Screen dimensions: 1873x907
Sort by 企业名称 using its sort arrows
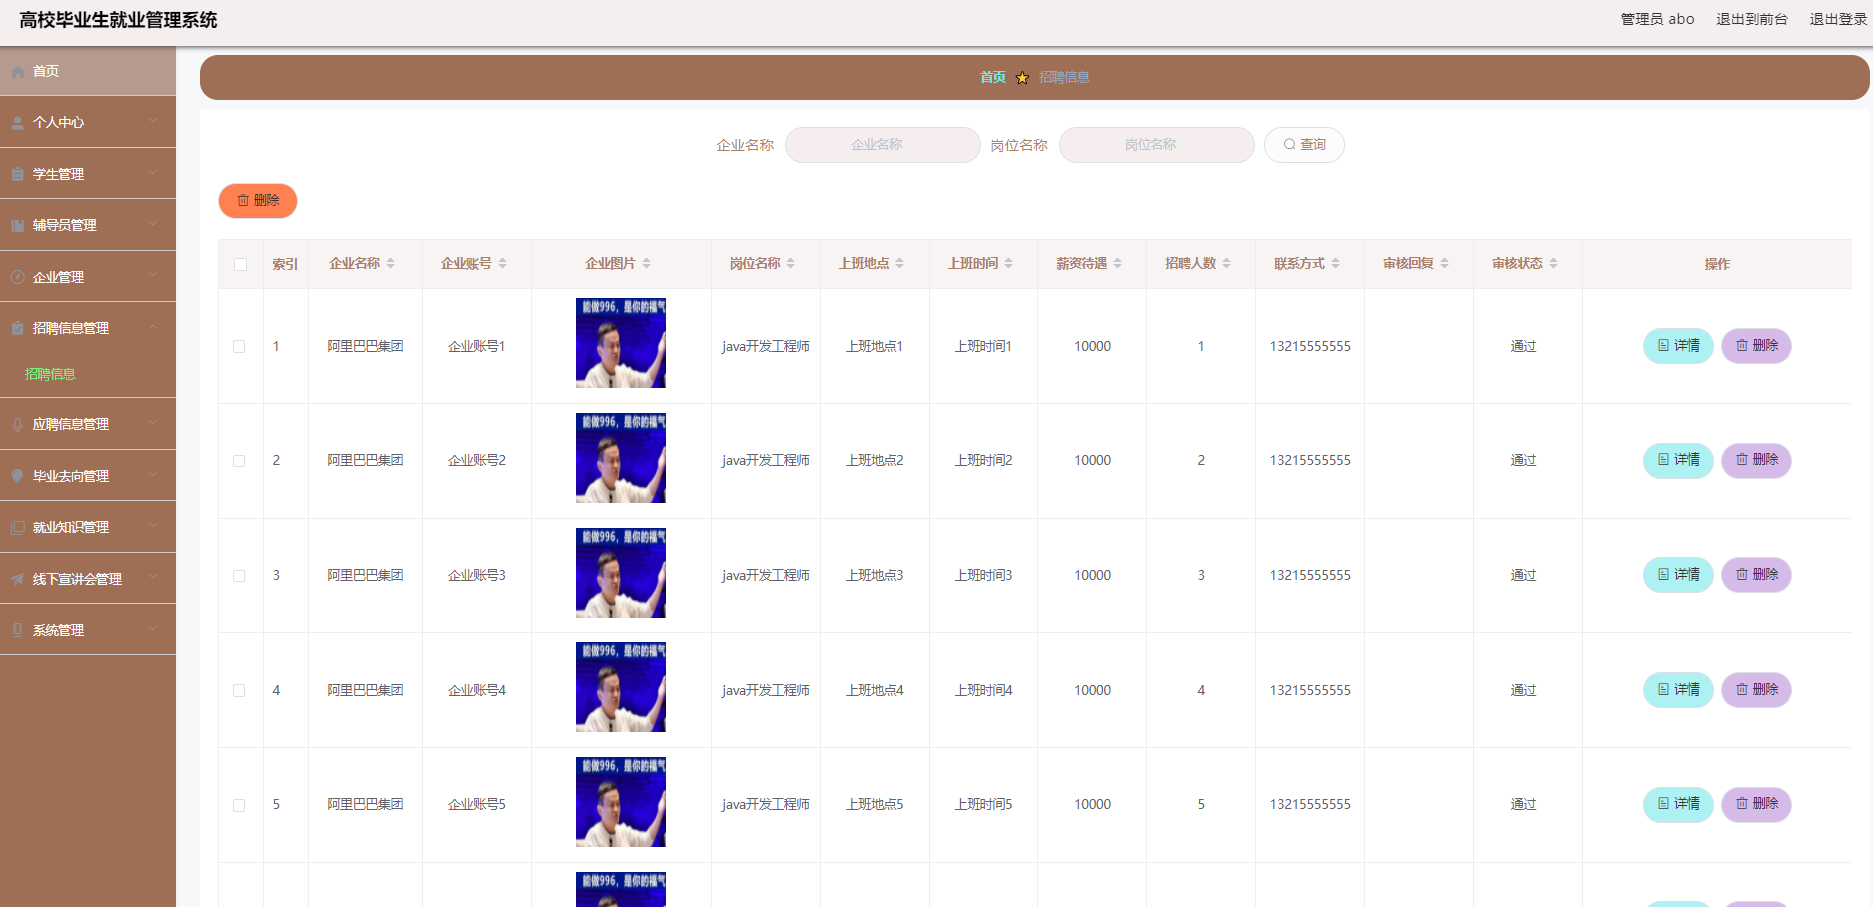[x=391, y=264]
